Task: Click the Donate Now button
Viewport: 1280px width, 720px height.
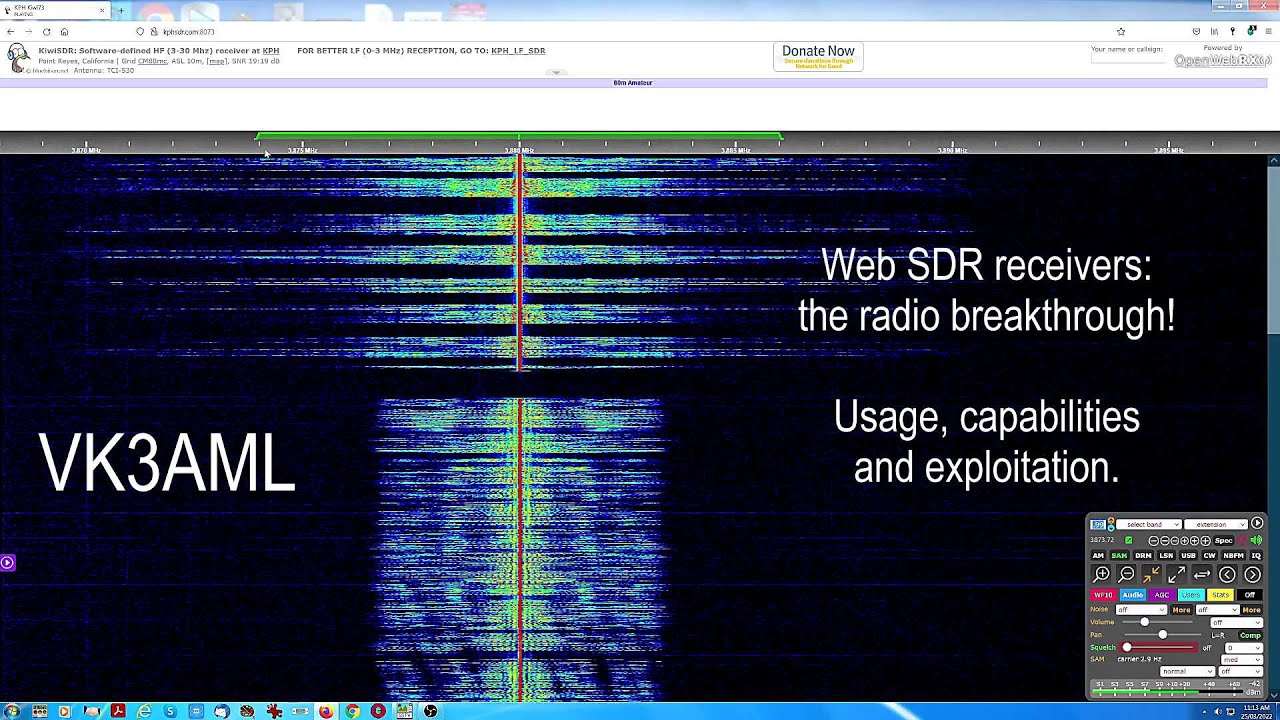Action: [x=818, y=56]
